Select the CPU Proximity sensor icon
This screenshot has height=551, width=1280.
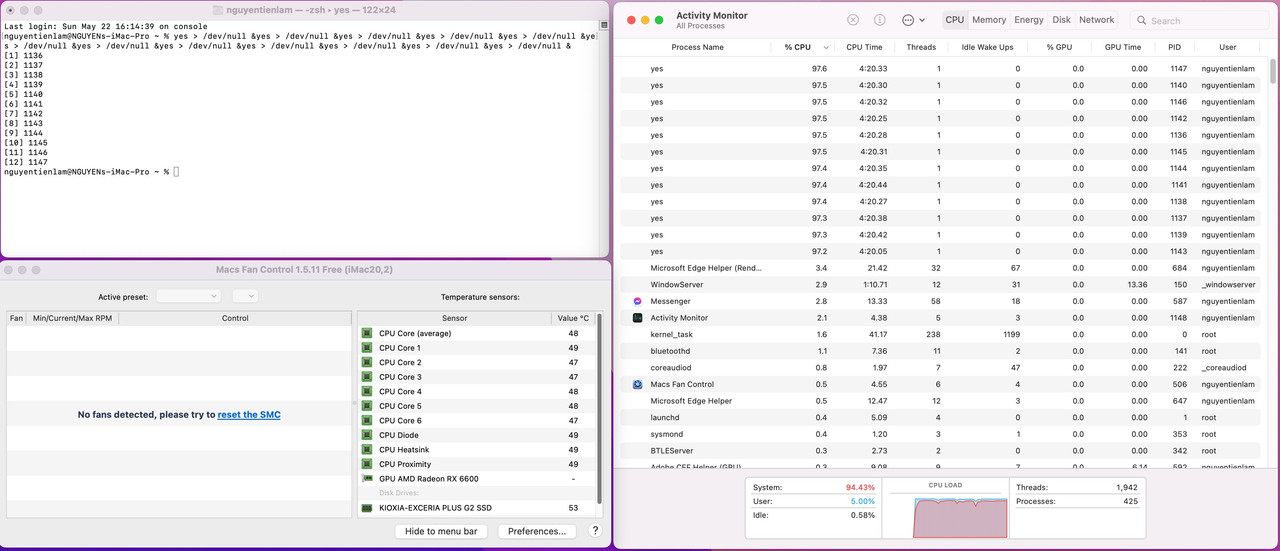pyautogui.click(x=366, y=464)
